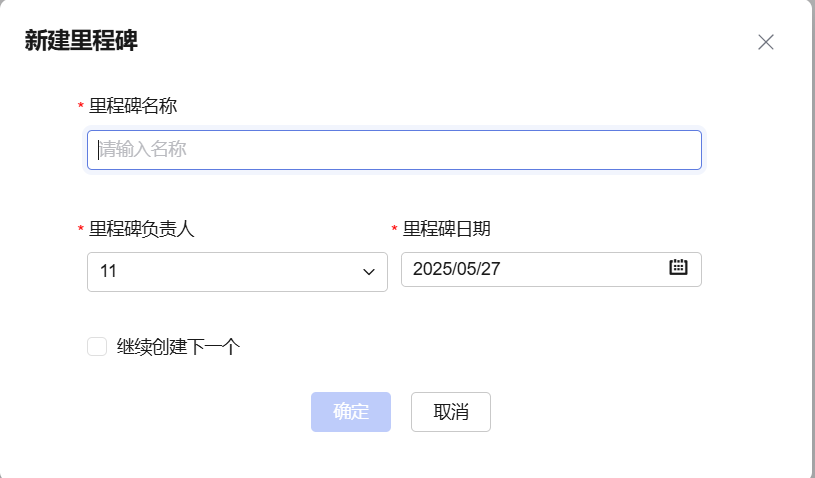The image size is (815, 478).
Task: Click the 里程碑名称 field label
Action: coord(133,106)
